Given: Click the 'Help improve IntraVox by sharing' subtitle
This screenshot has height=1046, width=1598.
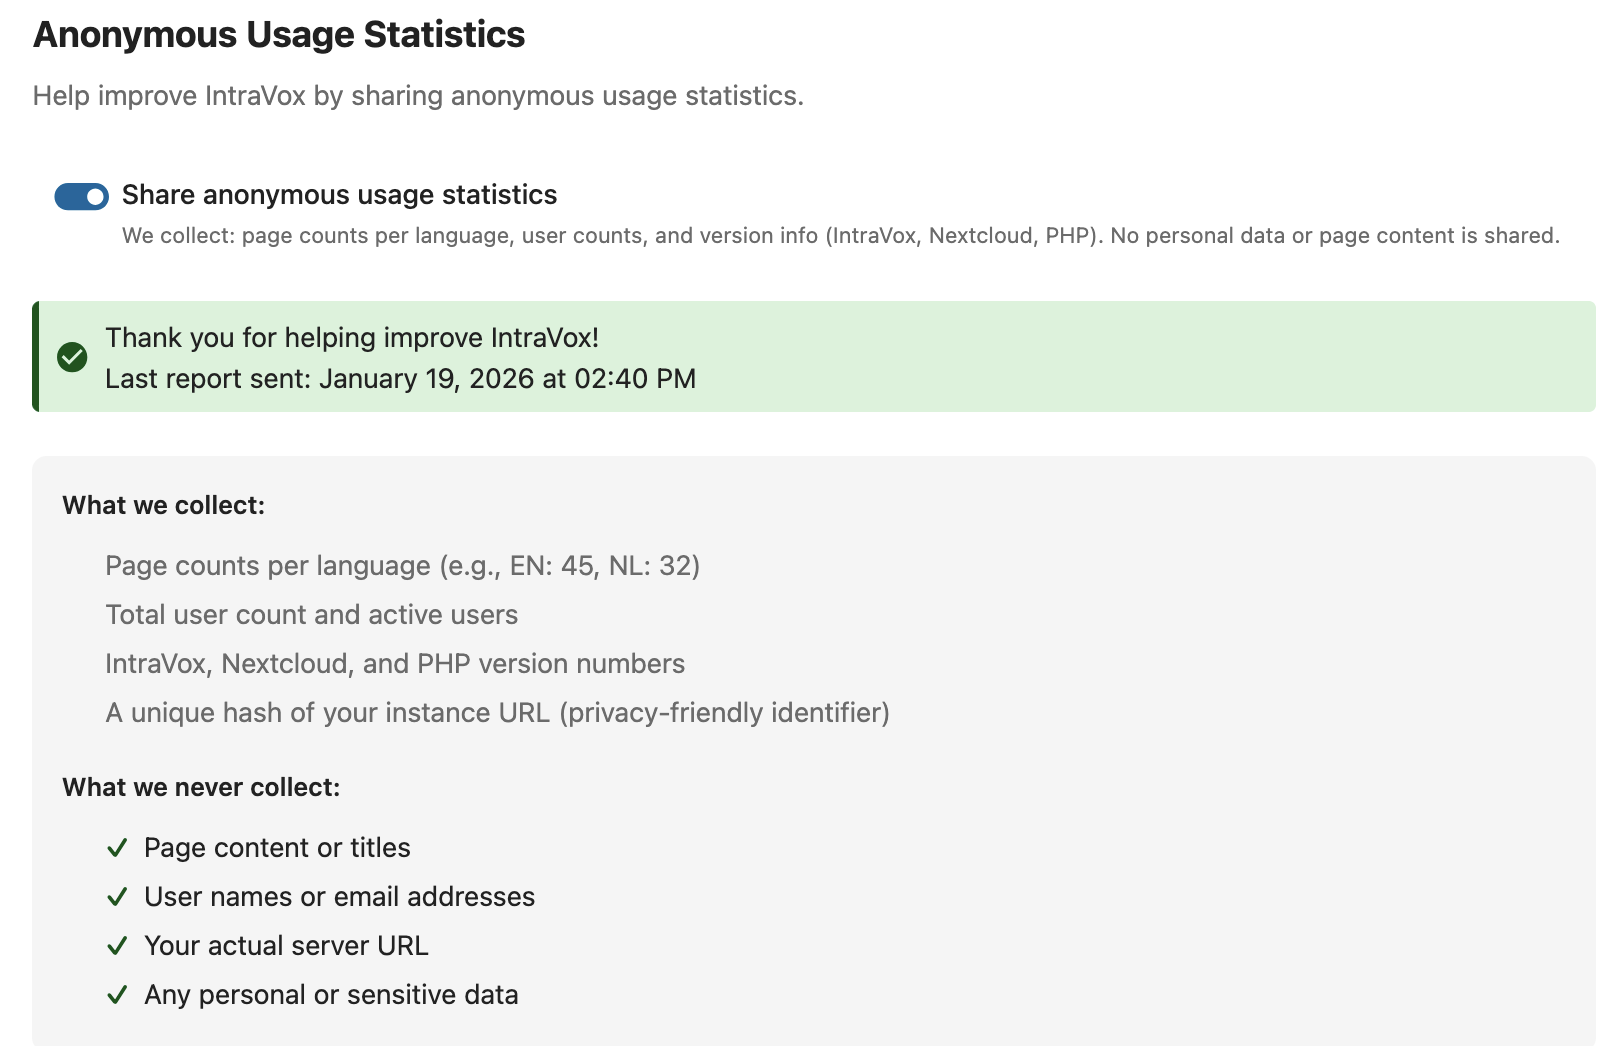Looking at the screenshot, I should 418,96.
